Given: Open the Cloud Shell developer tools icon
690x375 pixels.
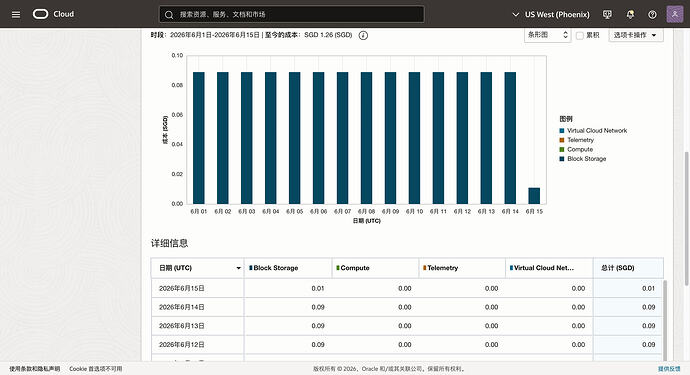Looking at the screenshot, I should [607, 15].
